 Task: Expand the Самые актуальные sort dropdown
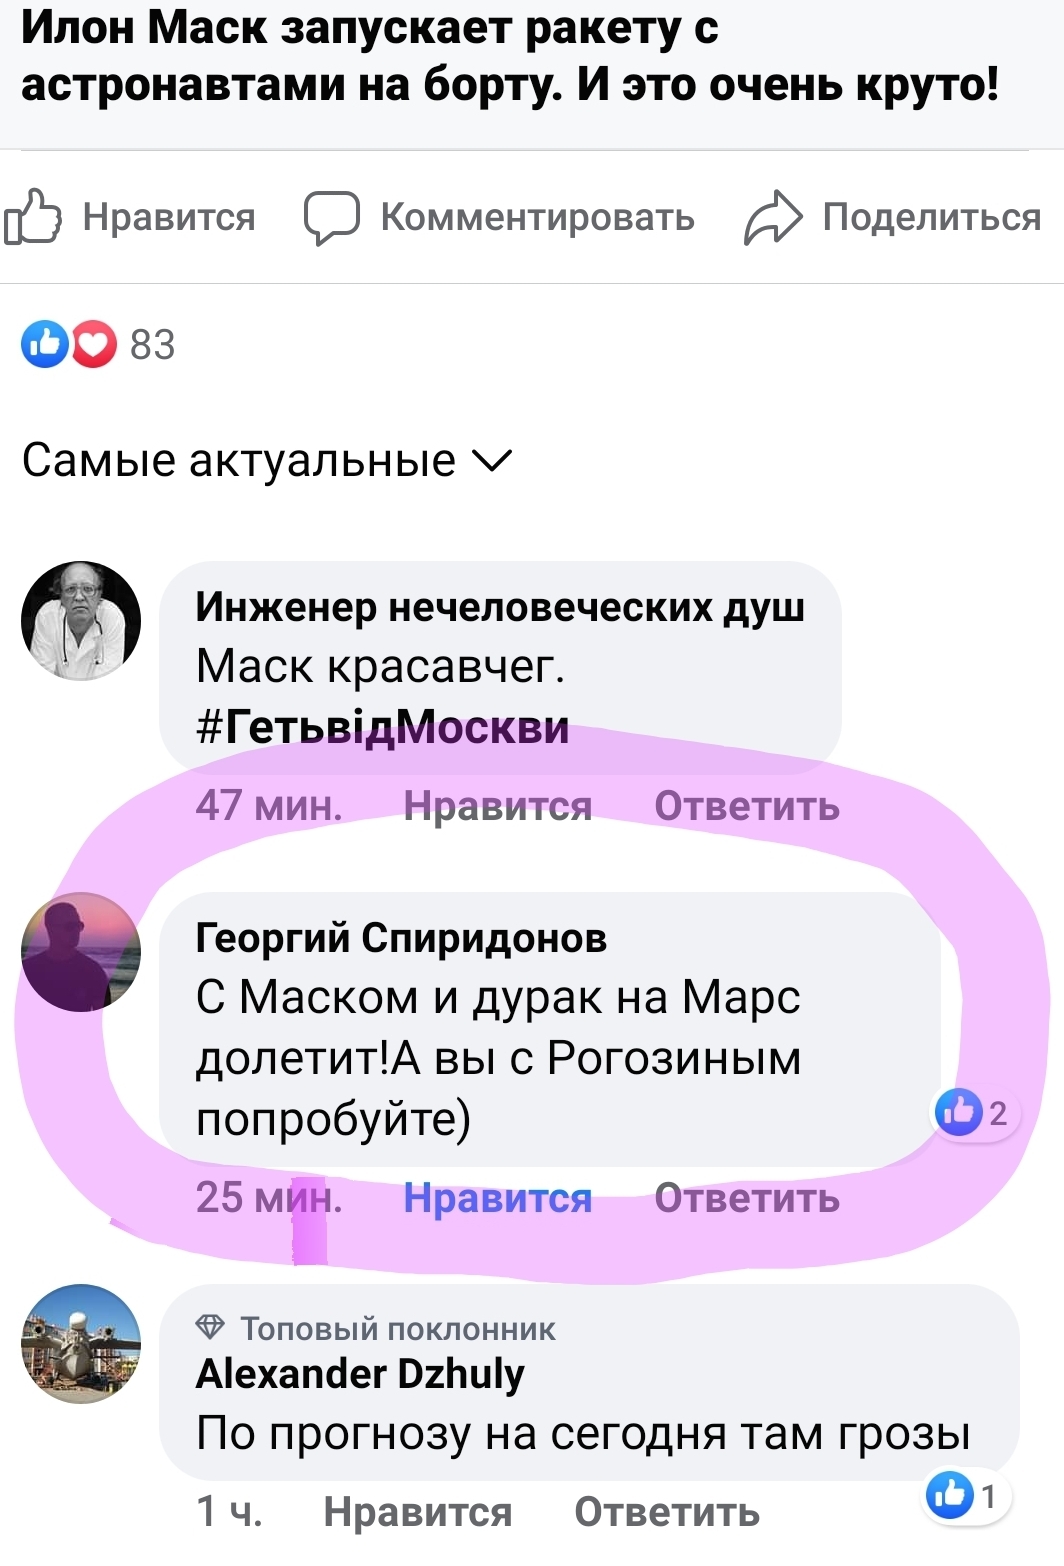pyautogui.click(x=267, y=461)
